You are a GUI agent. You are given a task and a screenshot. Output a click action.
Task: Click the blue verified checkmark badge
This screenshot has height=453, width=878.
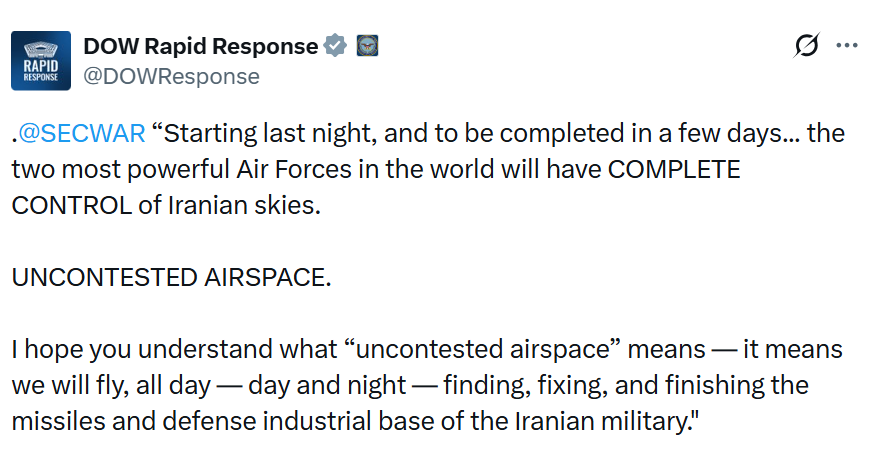[336, 46]
